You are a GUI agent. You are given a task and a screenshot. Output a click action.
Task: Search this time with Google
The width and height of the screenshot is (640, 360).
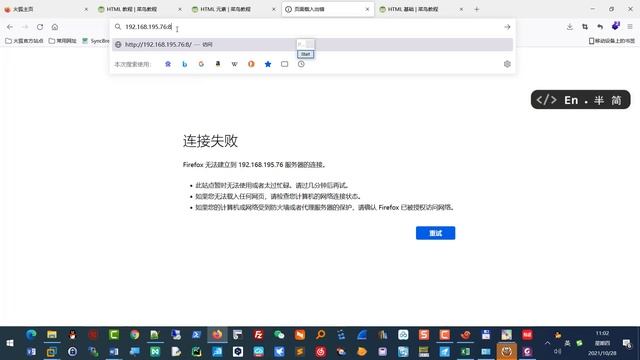pos(201,64)
